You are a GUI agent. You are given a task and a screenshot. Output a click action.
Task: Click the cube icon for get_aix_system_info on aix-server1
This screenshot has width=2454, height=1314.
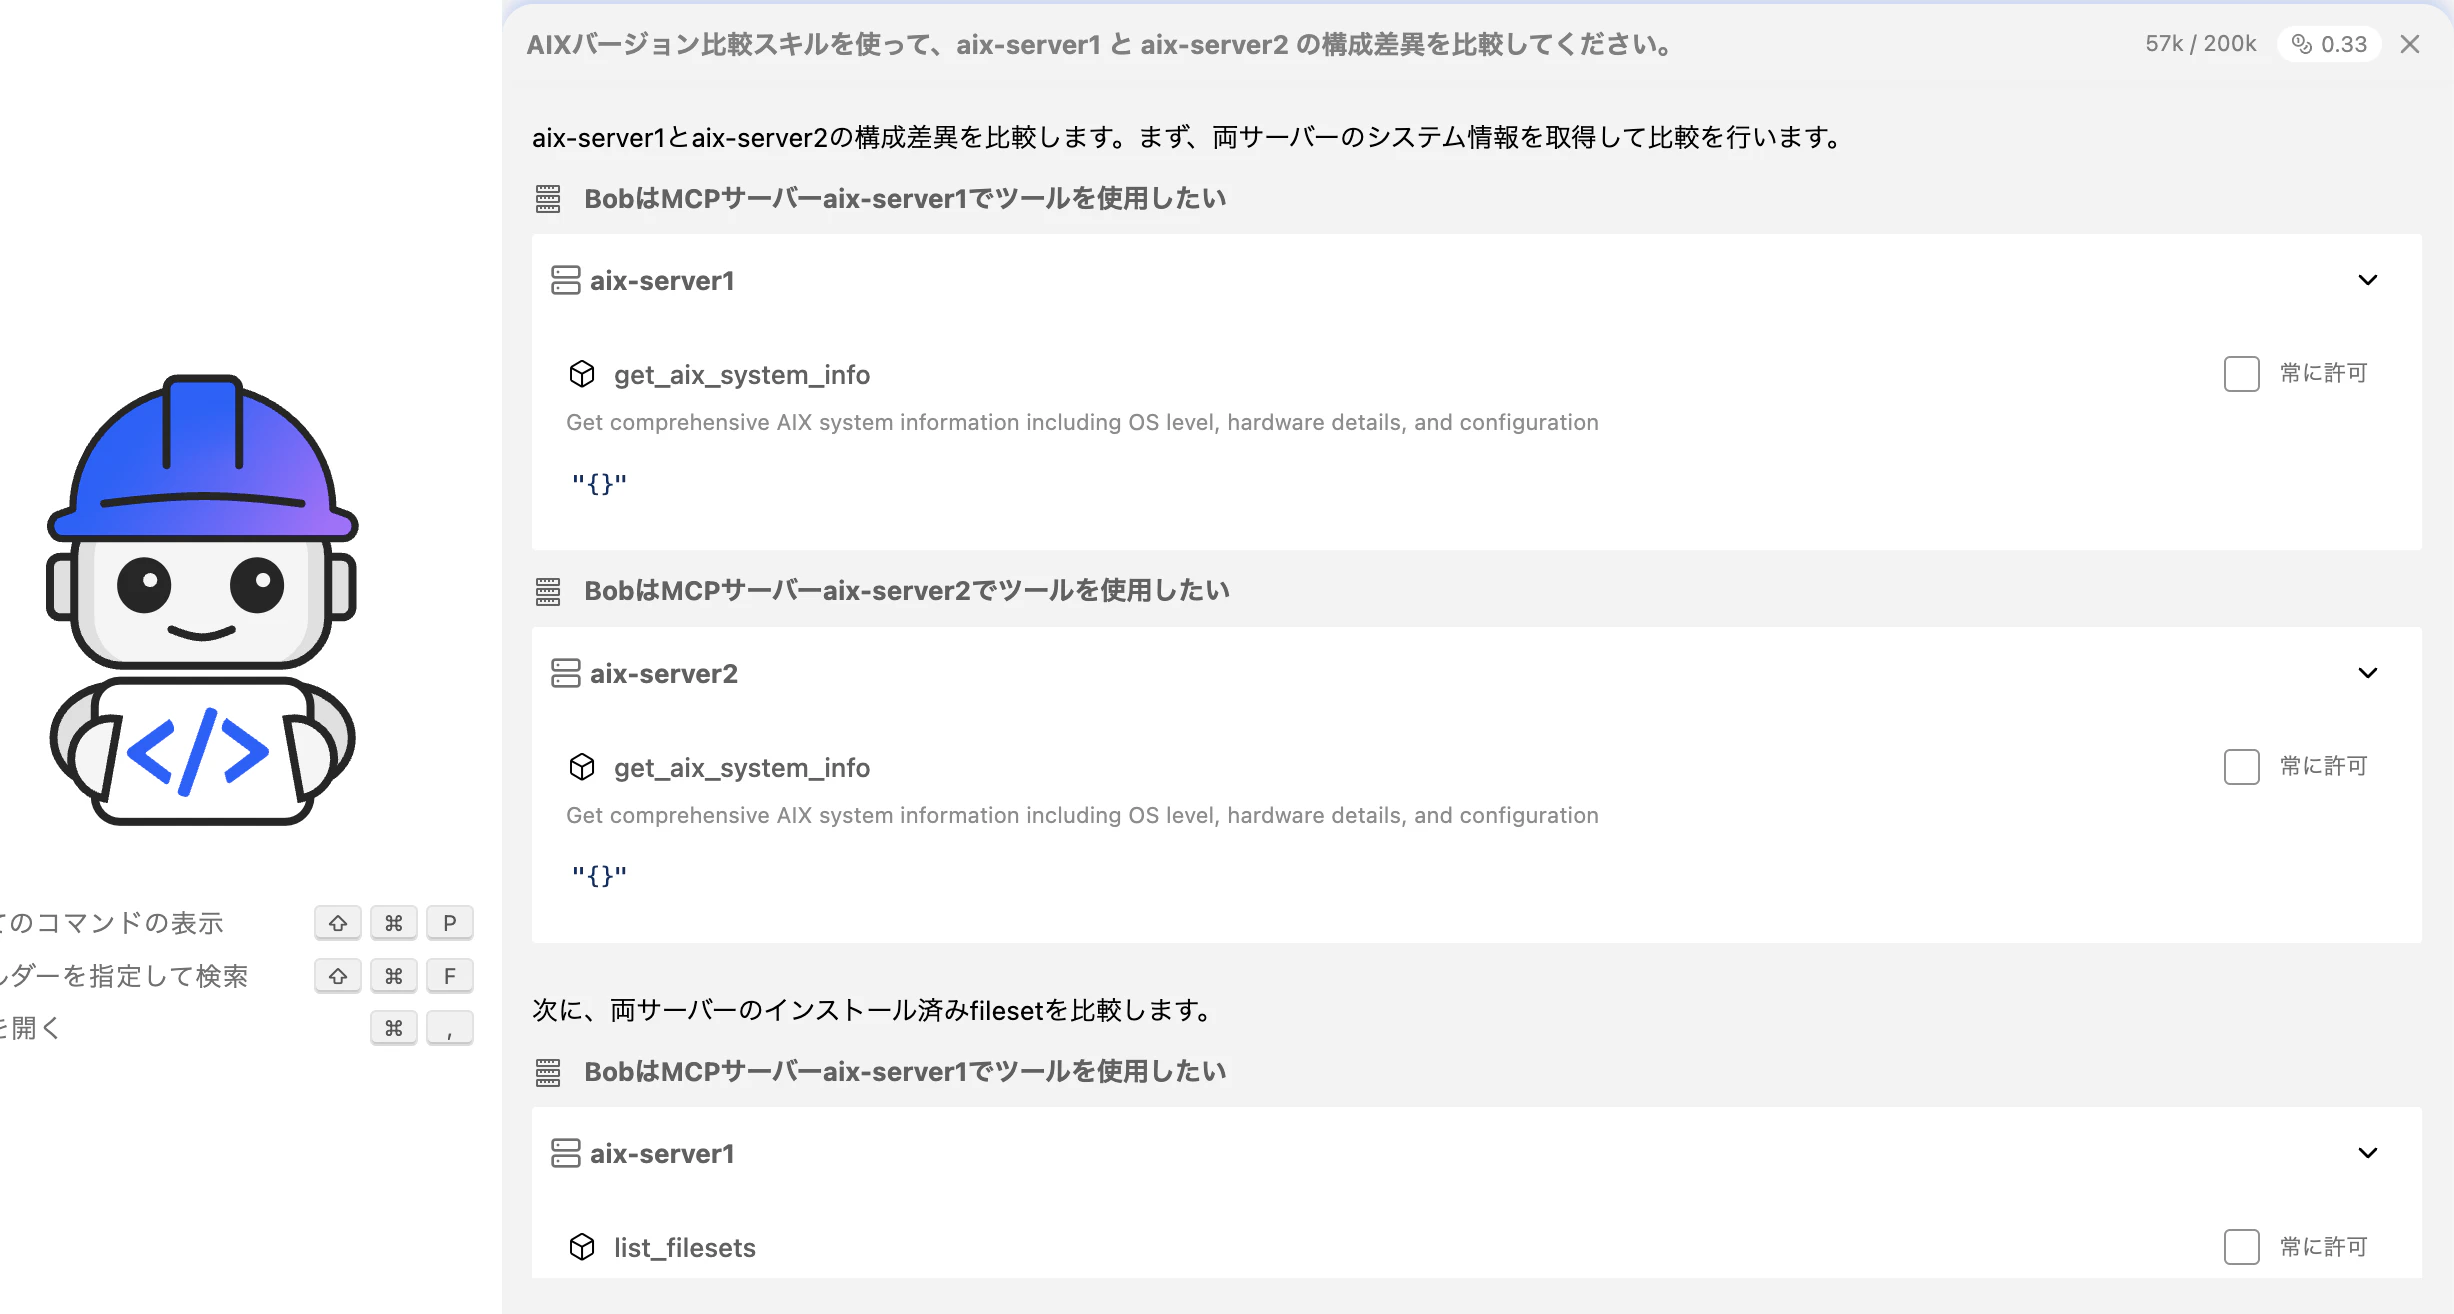click(x=582, y=374)
